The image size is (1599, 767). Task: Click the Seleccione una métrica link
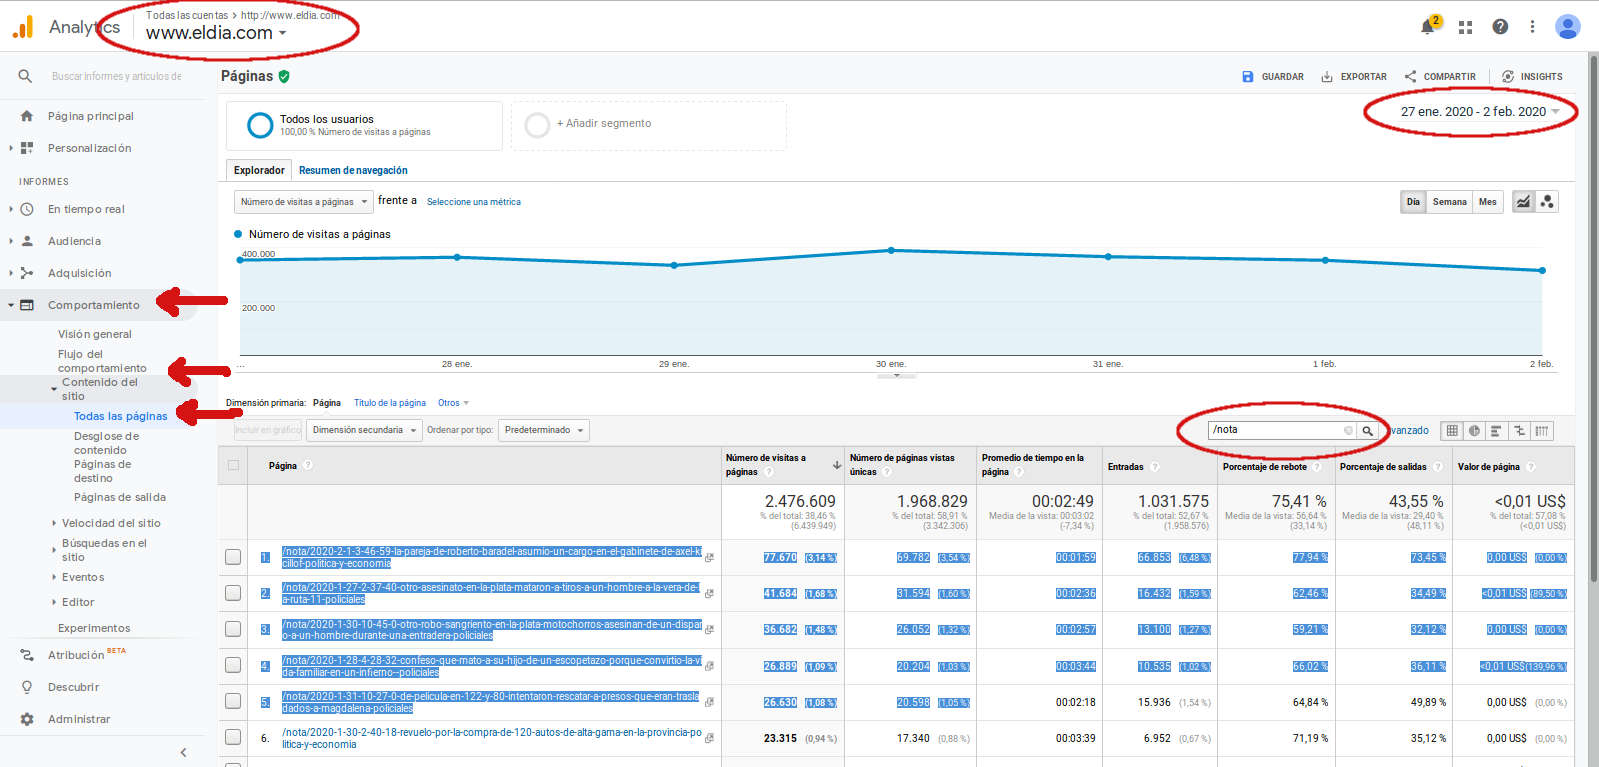[x=473, y=202]
